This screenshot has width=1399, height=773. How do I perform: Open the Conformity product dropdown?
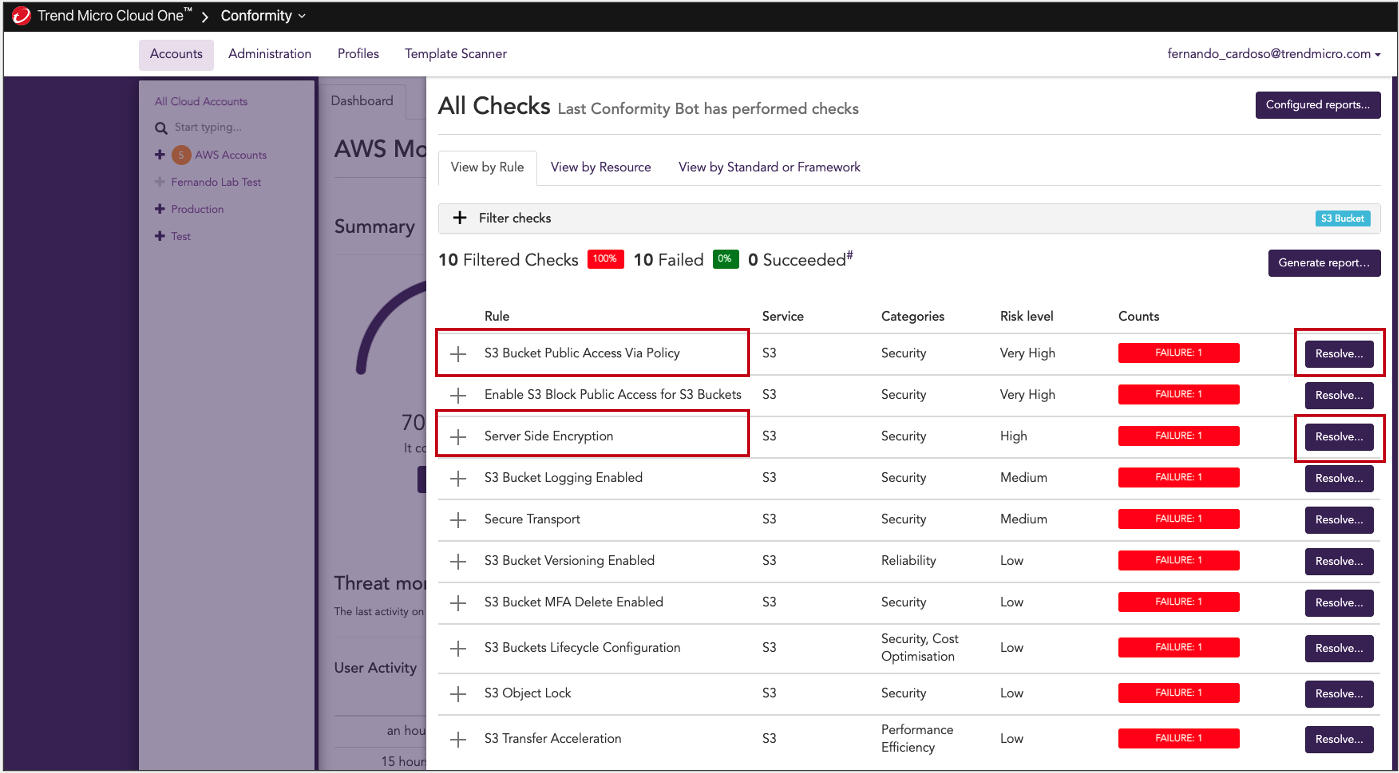[263, 16]
